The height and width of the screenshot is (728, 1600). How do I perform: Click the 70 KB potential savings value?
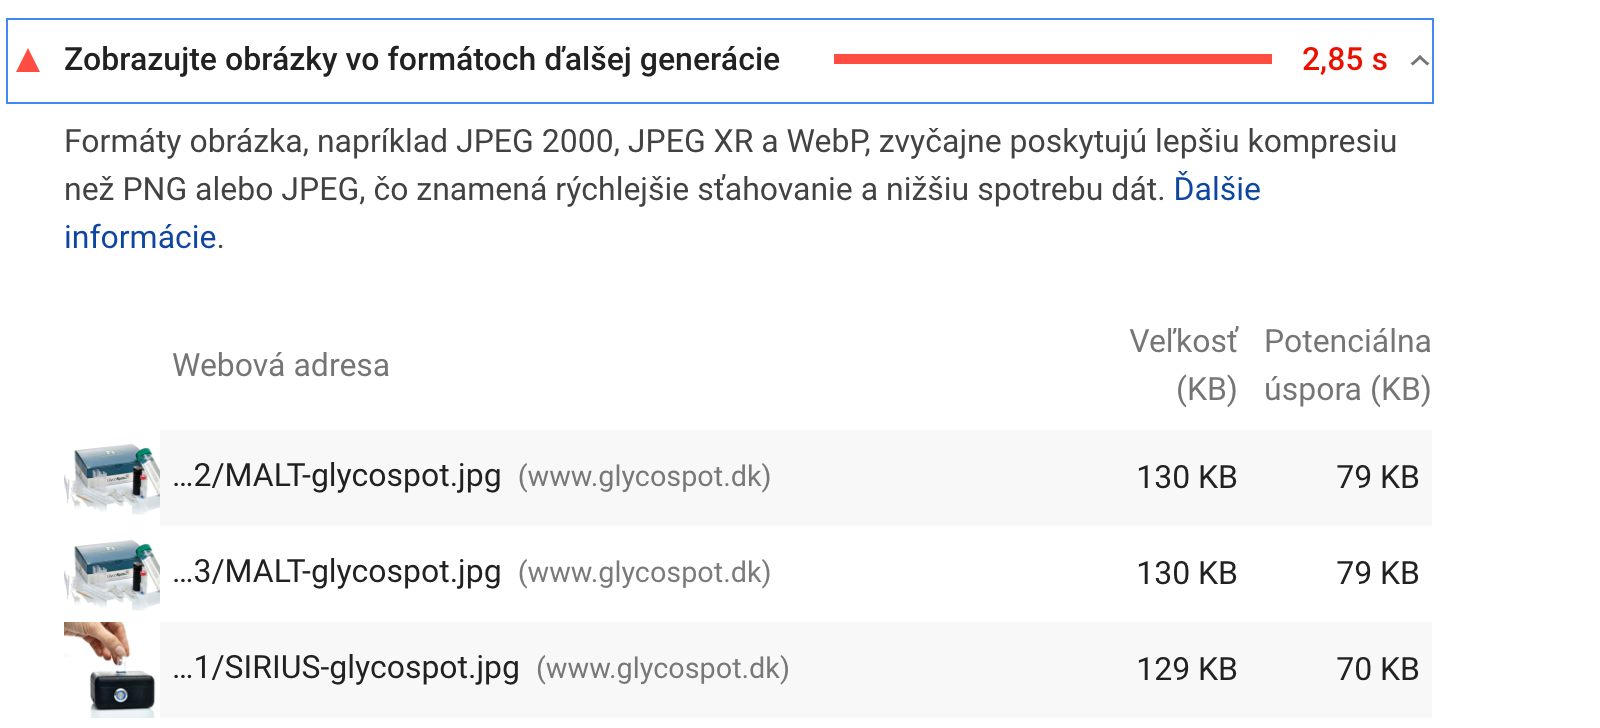[1378, 669]
